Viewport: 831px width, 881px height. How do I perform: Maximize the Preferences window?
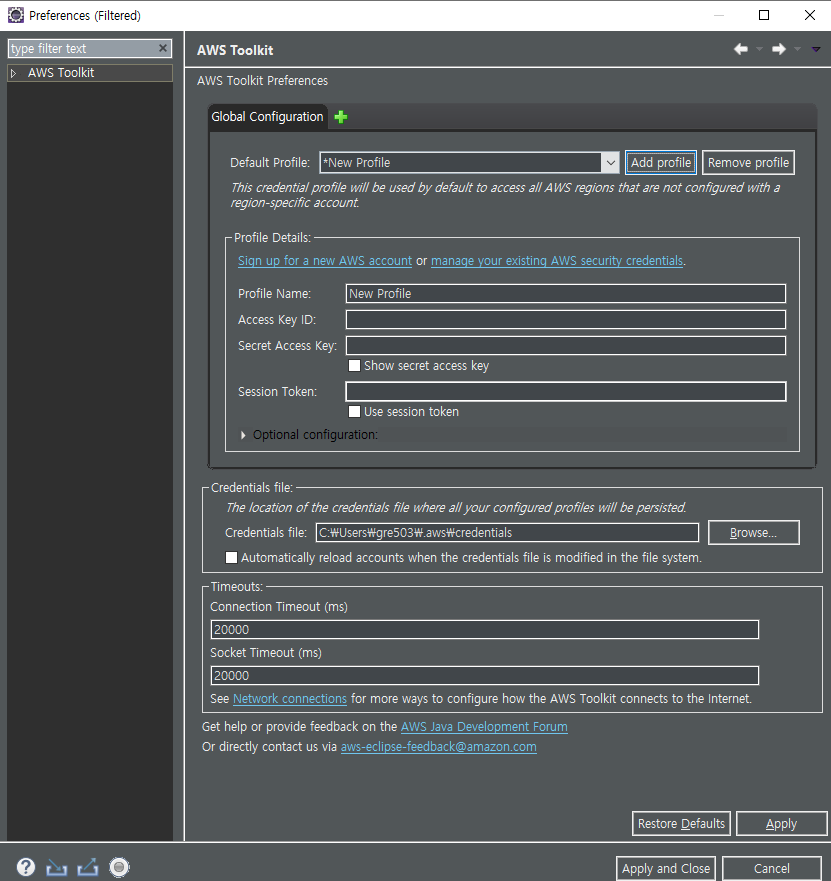tap(764, 15)
